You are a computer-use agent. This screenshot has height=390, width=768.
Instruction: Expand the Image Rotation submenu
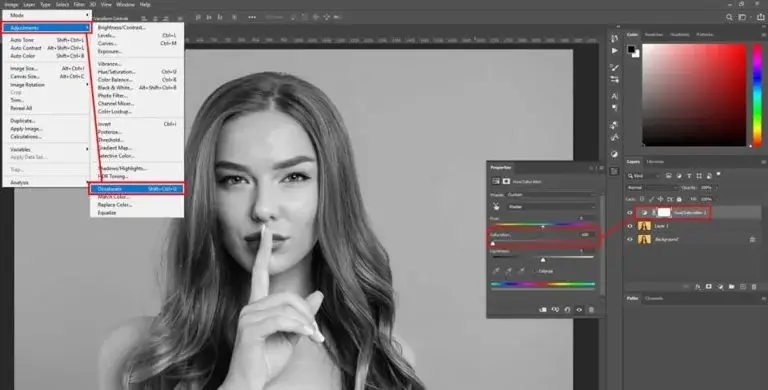pos(47,85)
